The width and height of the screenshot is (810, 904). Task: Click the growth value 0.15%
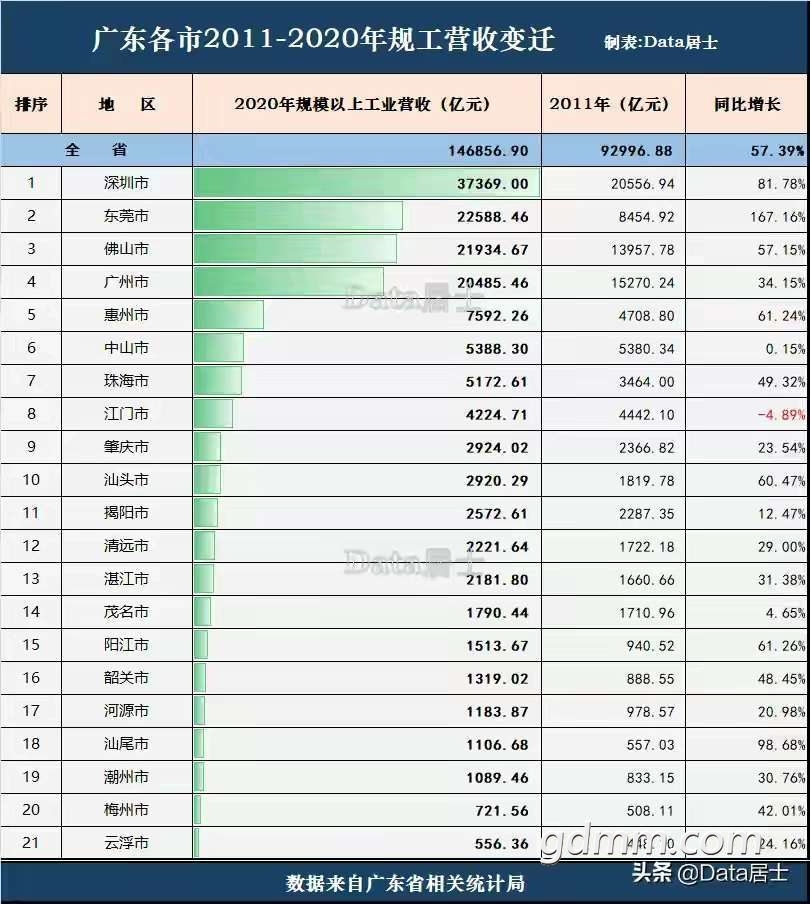[785, 349]
